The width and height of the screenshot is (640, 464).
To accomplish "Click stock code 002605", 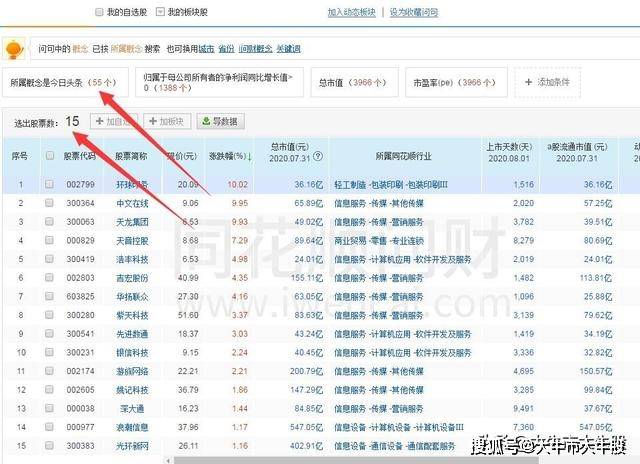I will (80, 390).
